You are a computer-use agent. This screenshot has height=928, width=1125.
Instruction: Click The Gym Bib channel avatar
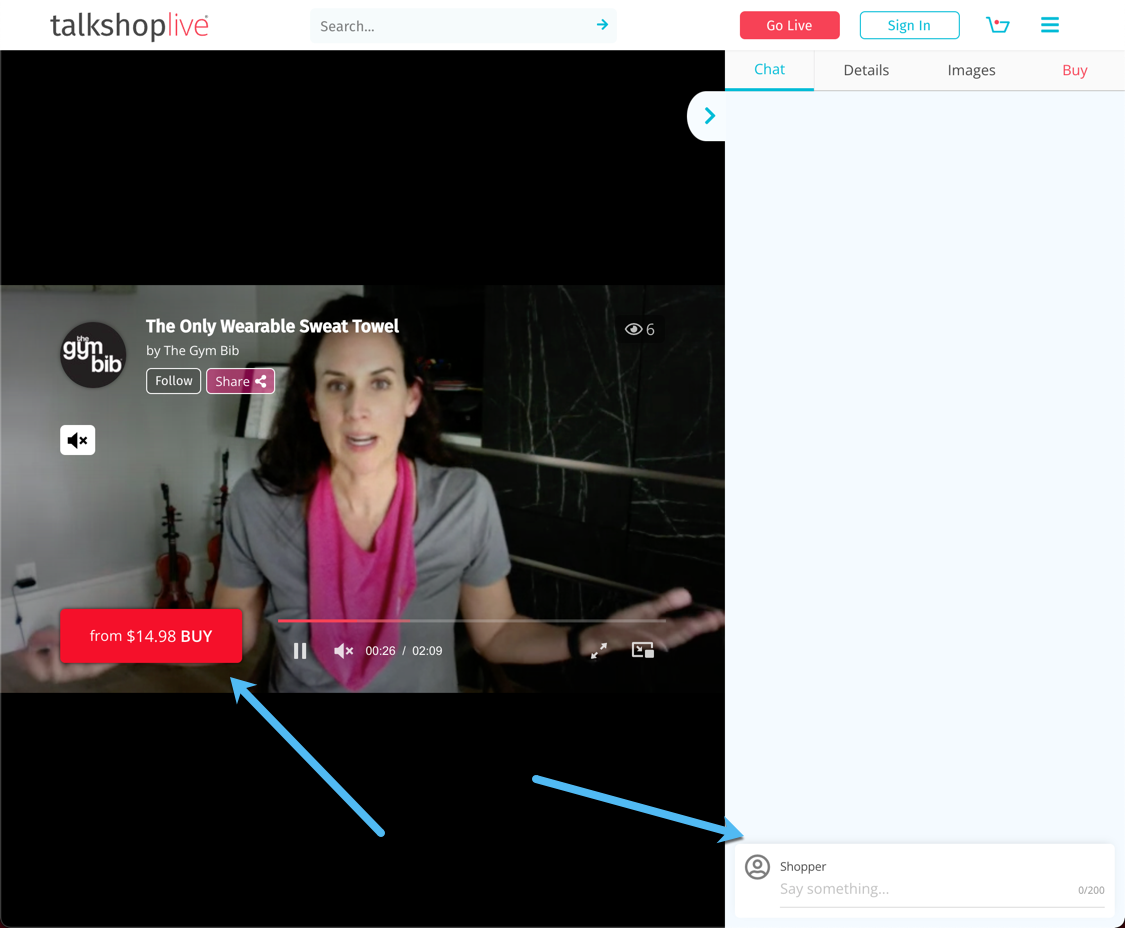[x=91, y=354]
